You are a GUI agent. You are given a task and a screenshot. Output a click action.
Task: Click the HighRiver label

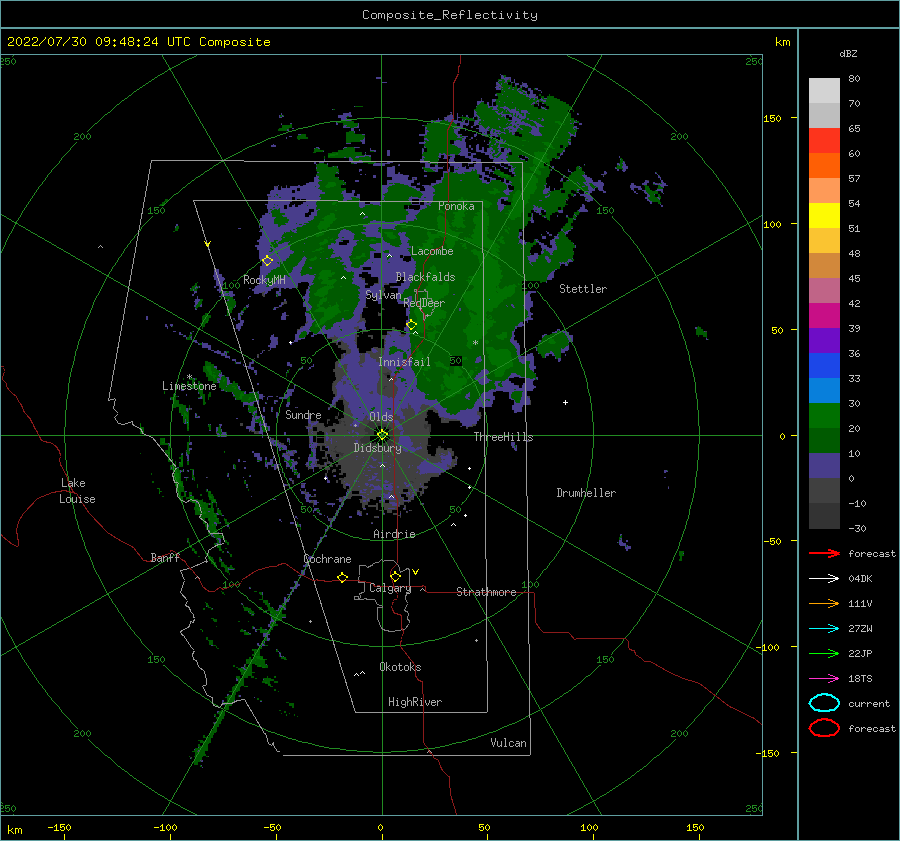[415, 702]
